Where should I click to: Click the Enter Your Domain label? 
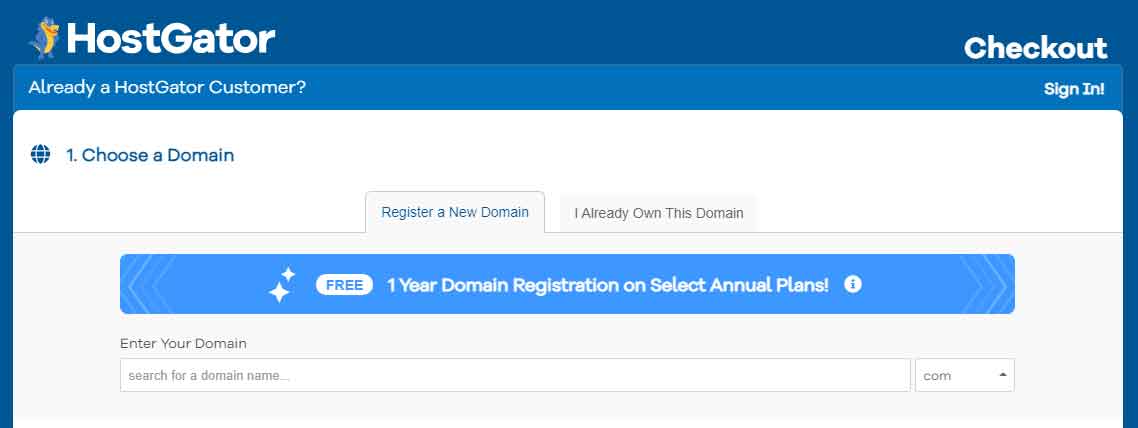tap(183, 343)
